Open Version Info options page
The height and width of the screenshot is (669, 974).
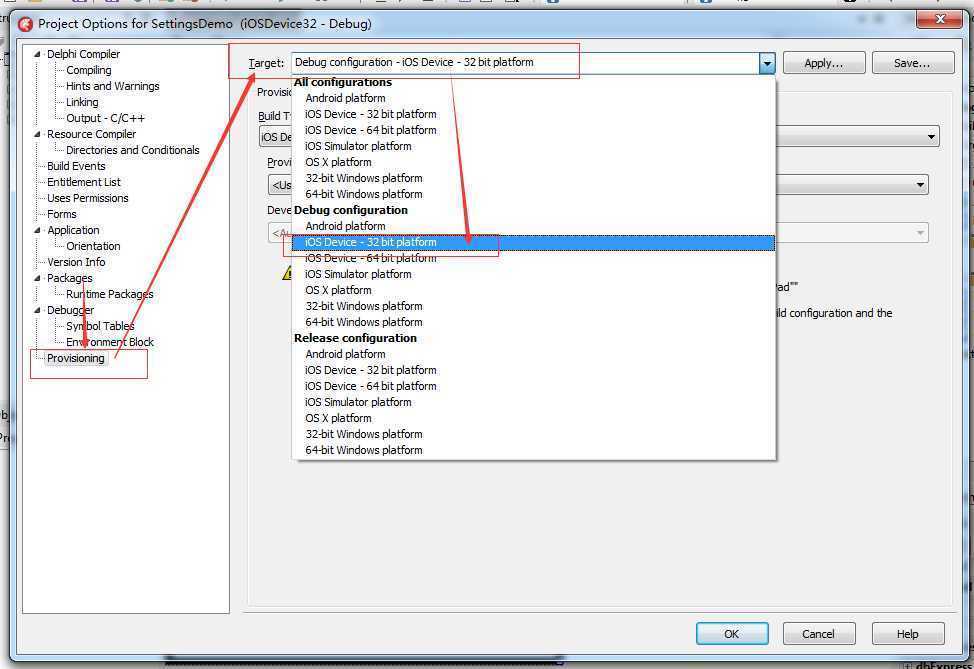point(76,262)
